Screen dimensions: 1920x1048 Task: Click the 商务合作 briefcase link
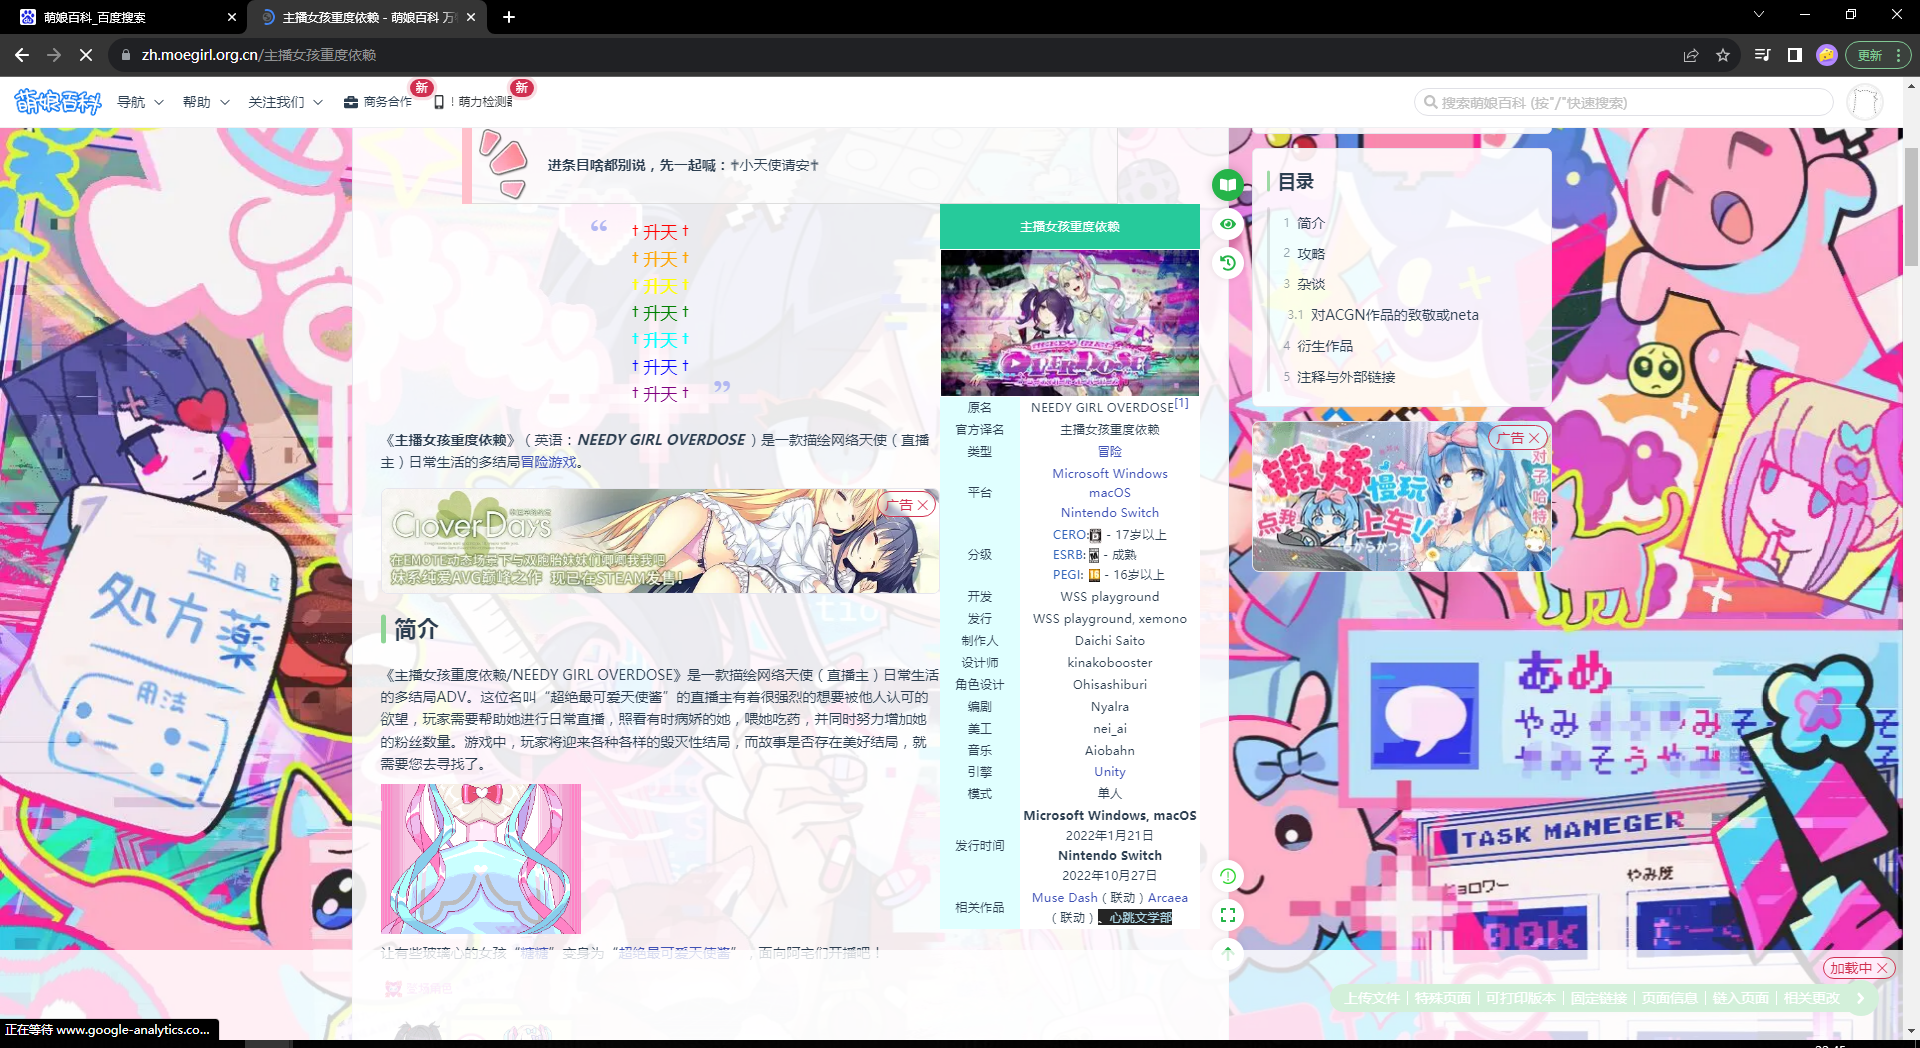[x=377, y=102]
